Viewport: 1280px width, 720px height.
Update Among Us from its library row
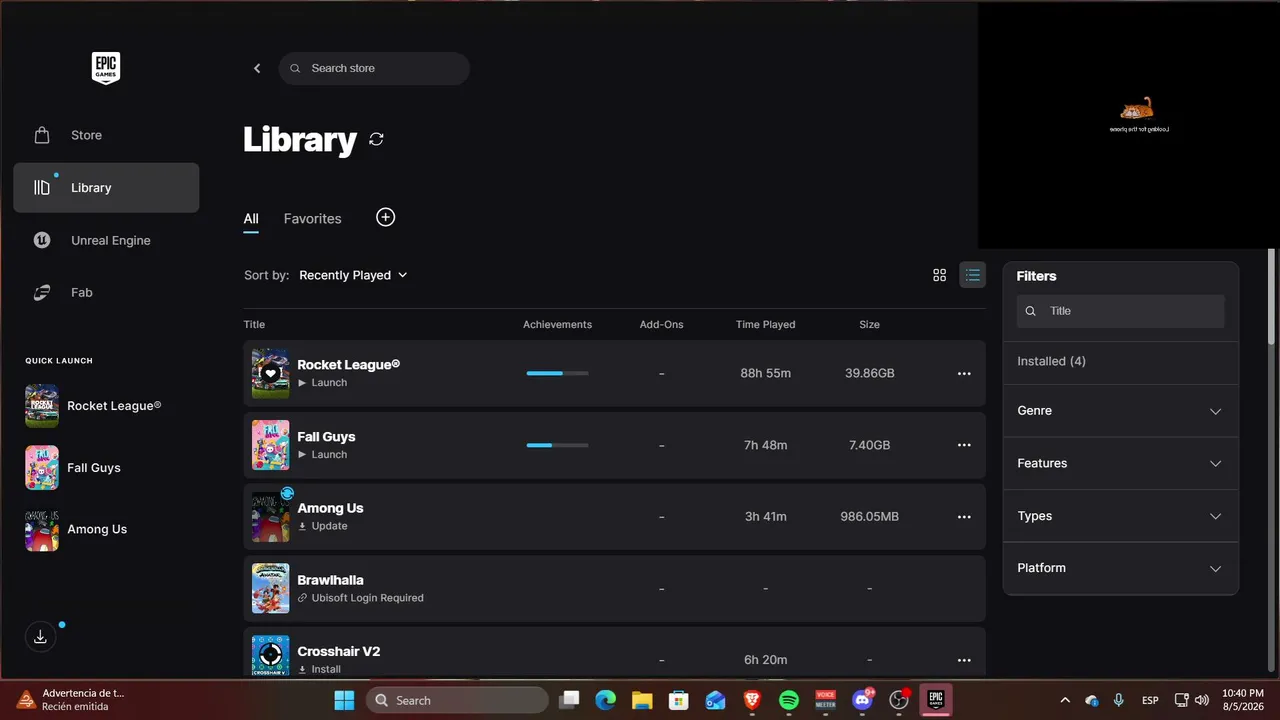pos(322,526)
